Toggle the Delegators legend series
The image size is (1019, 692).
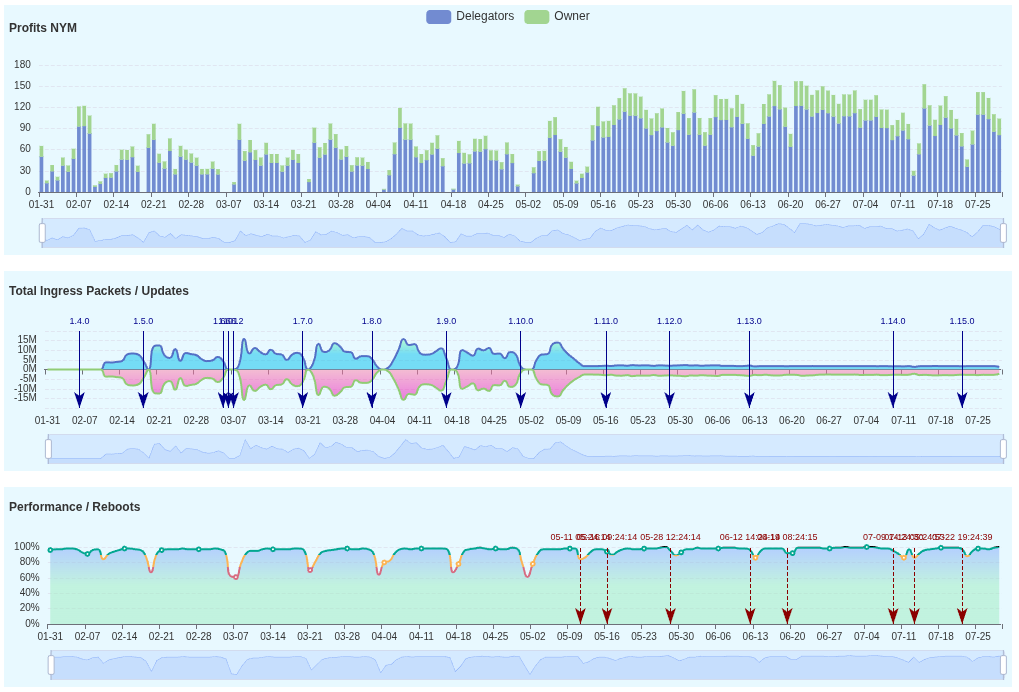click(x=484, y=16)
